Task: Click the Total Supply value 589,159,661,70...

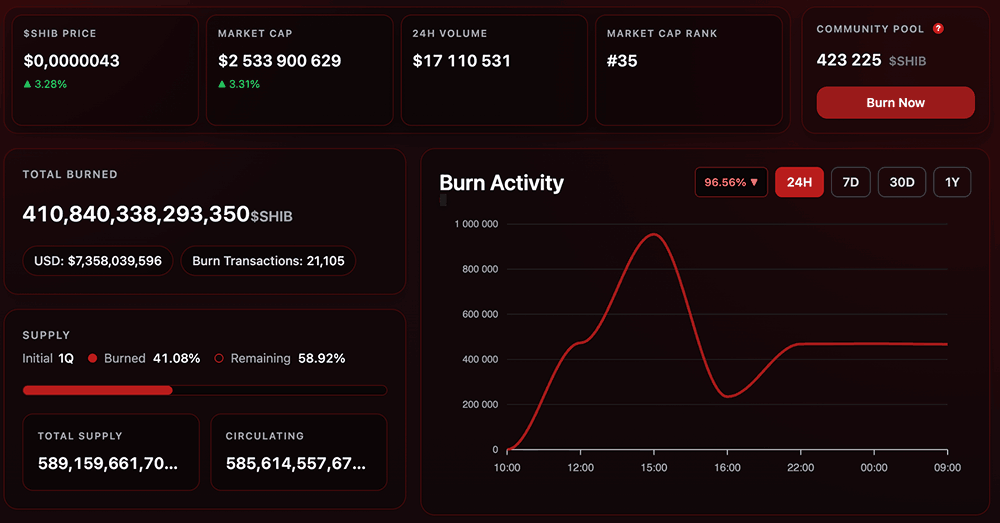Action: click(x=108, y=464)
